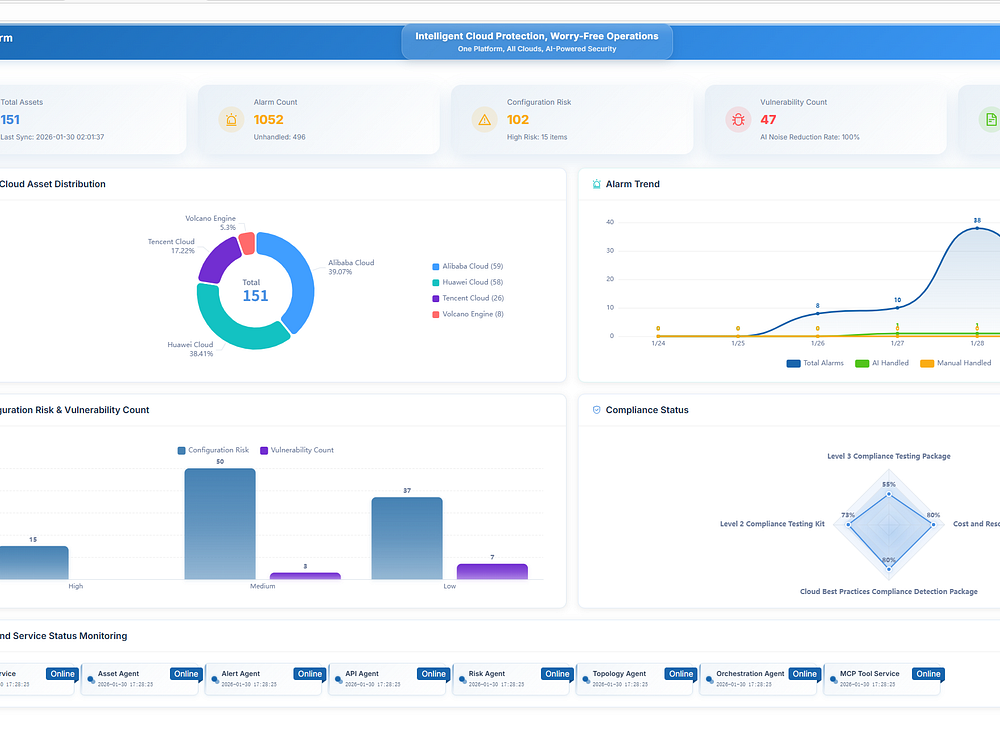The image size is (1000, 750).
Task: Click the donut center Total 151
Action: point(255,291)
